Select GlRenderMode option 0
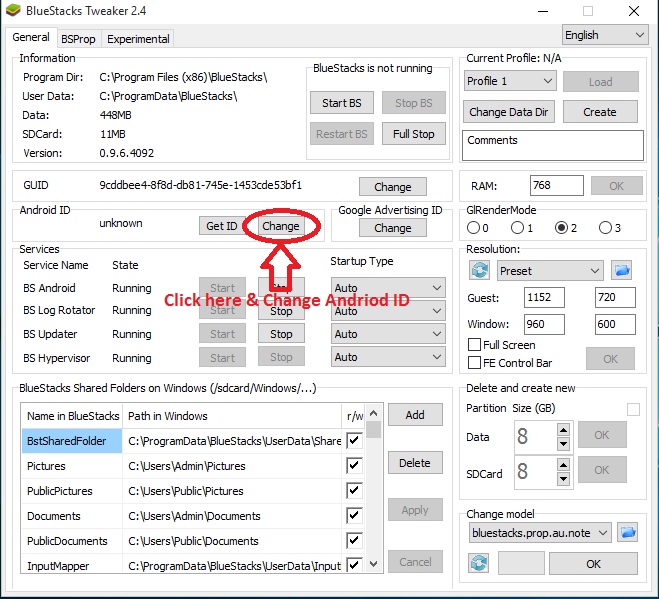 pyautogui.click(x=473, y=228)
